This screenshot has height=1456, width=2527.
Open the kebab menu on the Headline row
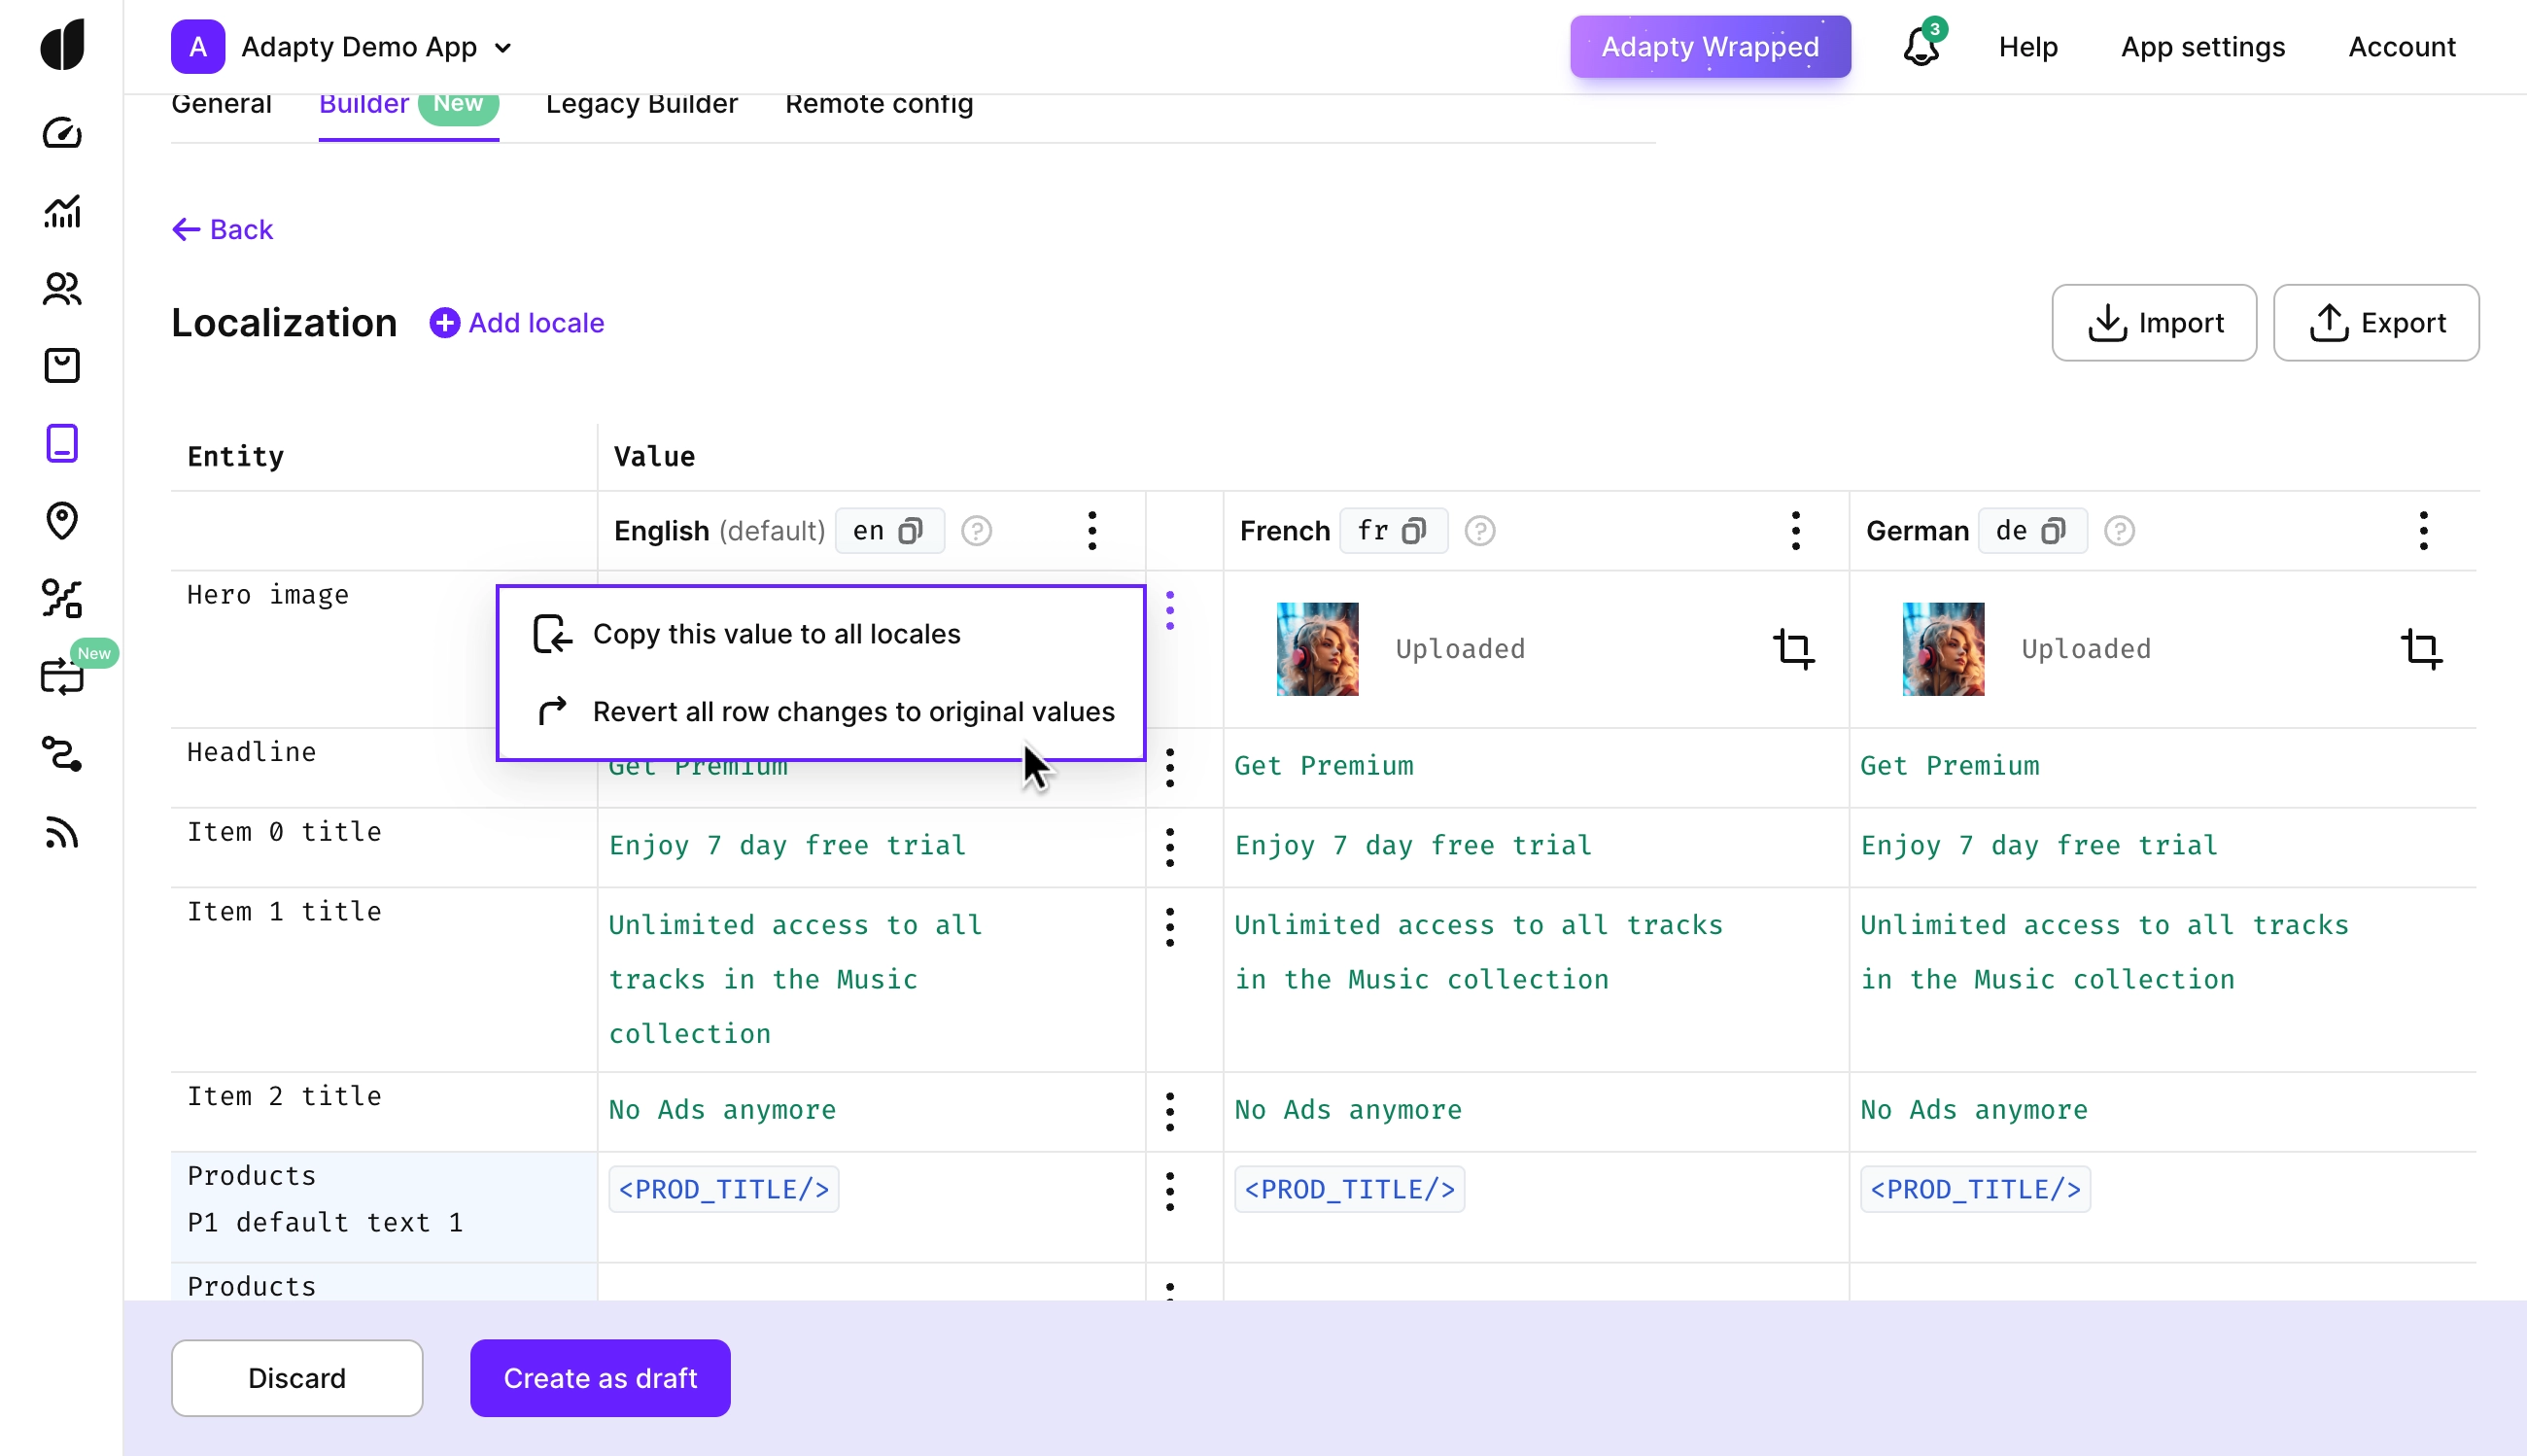(x=1169, y=767)
